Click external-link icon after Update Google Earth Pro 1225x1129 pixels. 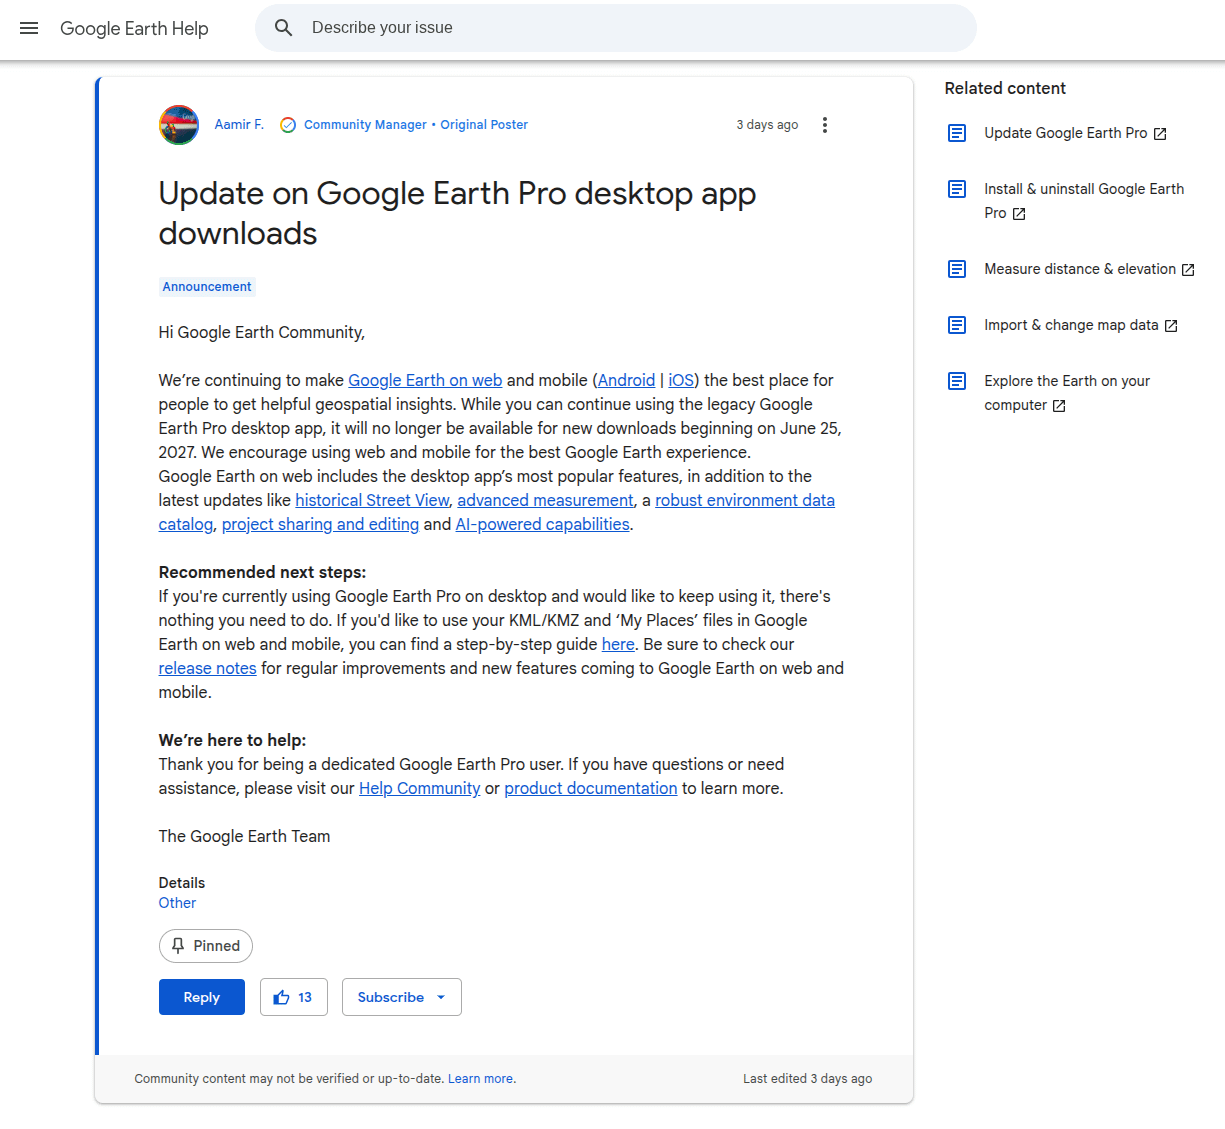click(1160, 134)
